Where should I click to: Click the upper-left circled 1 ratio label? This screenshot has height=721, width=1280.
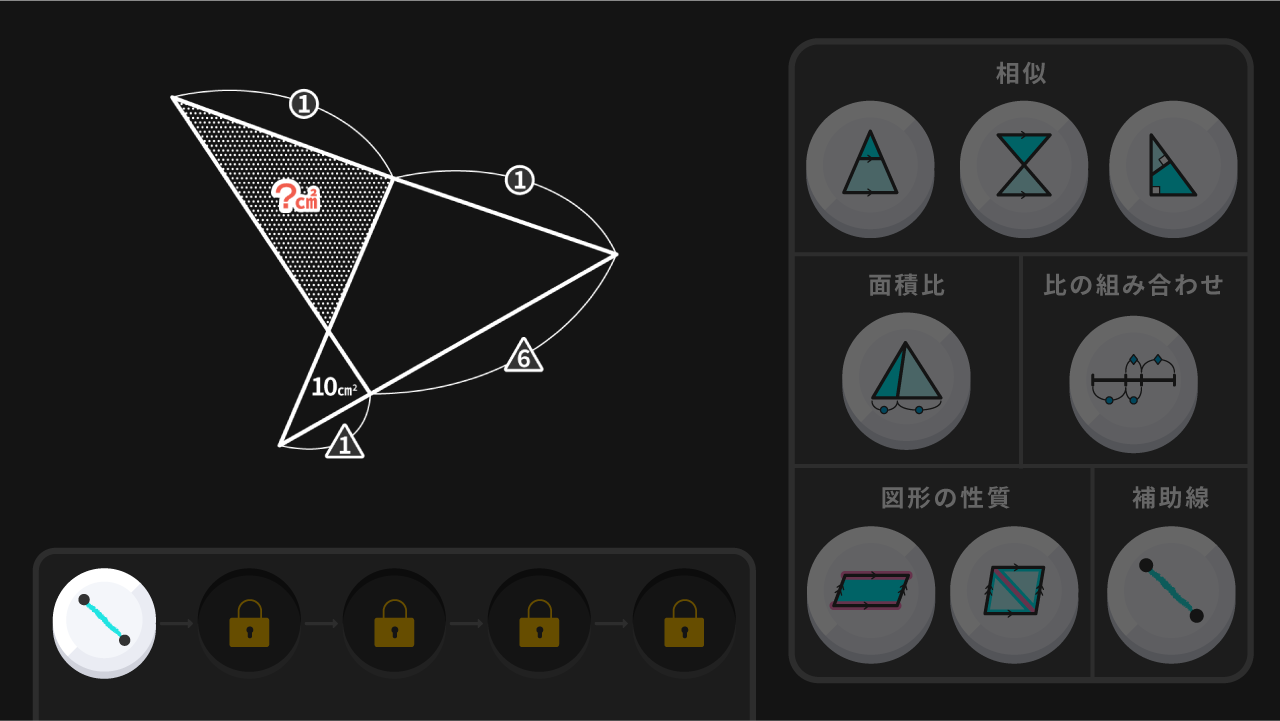tap(304, 103)
